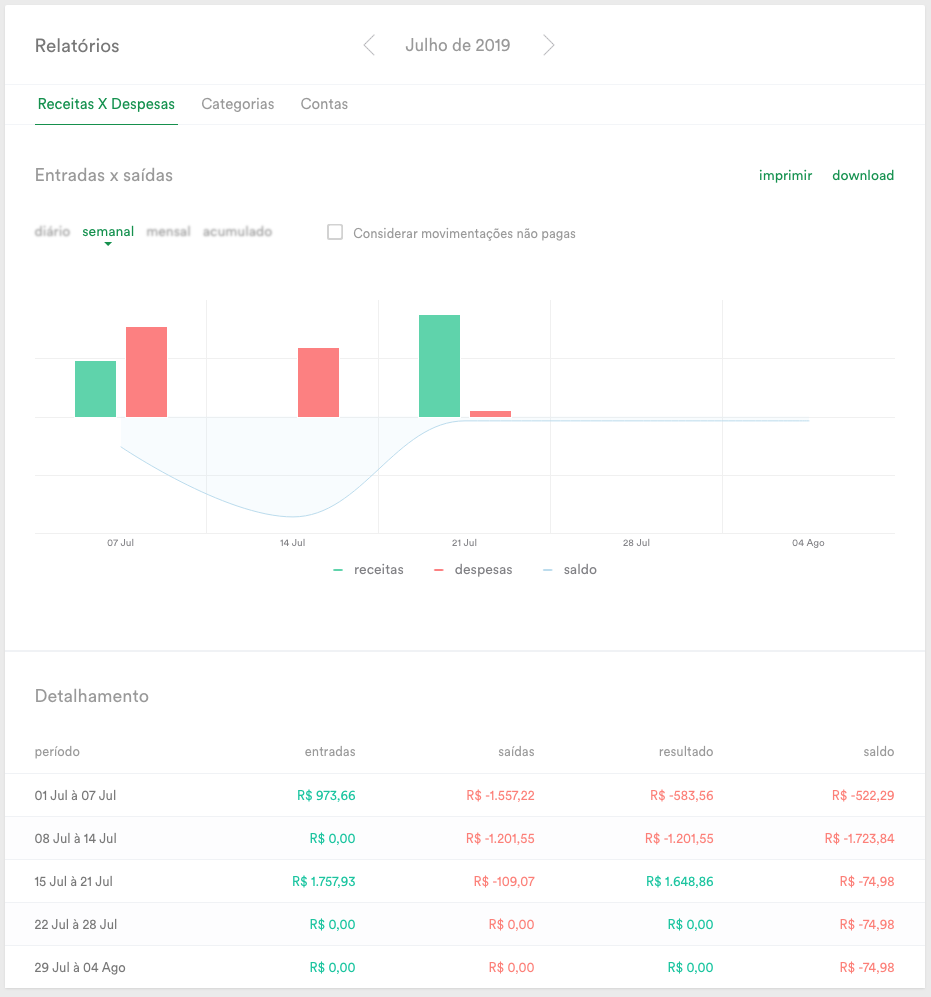Switch to the Contas tab
Viewport: 931px width, 997px height.
324,104
